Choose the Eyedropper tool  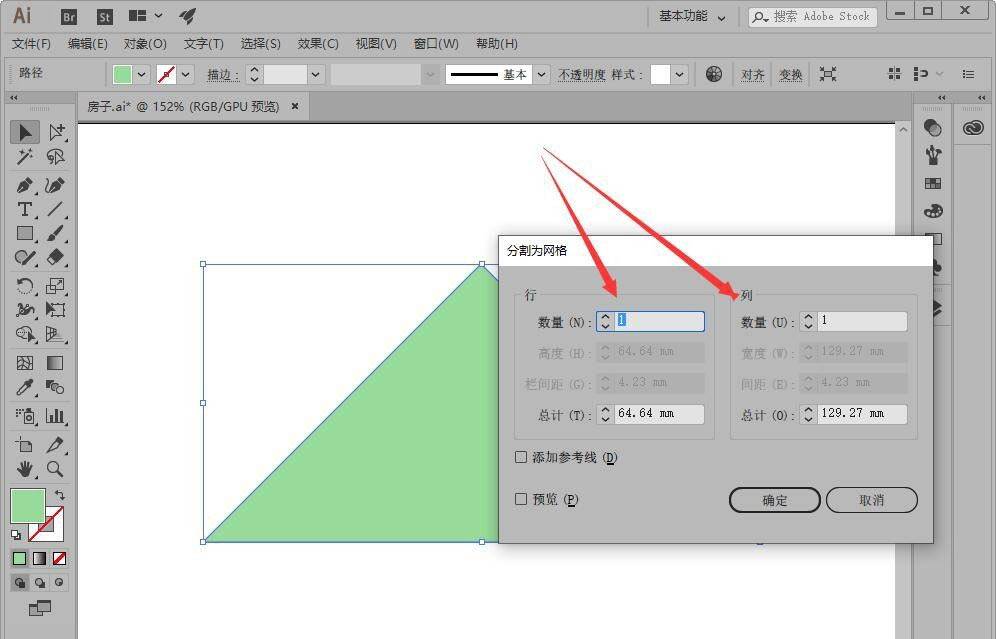[25, 387]
